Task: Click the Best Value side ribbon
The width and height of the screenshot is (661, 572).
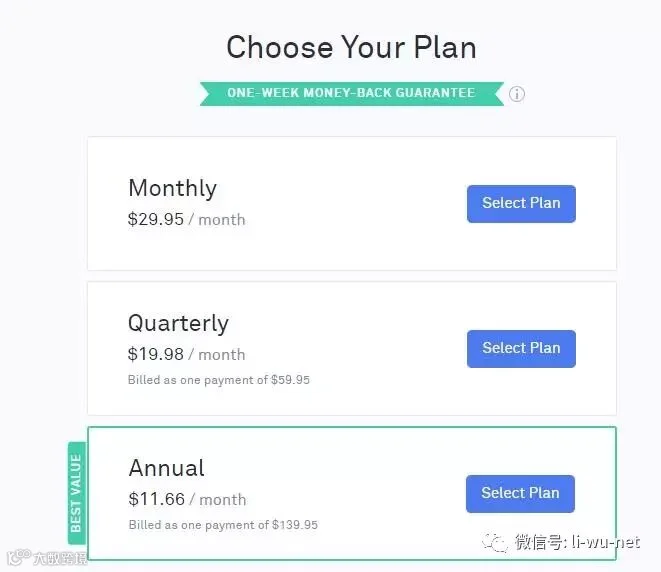Action: [76, 493]
